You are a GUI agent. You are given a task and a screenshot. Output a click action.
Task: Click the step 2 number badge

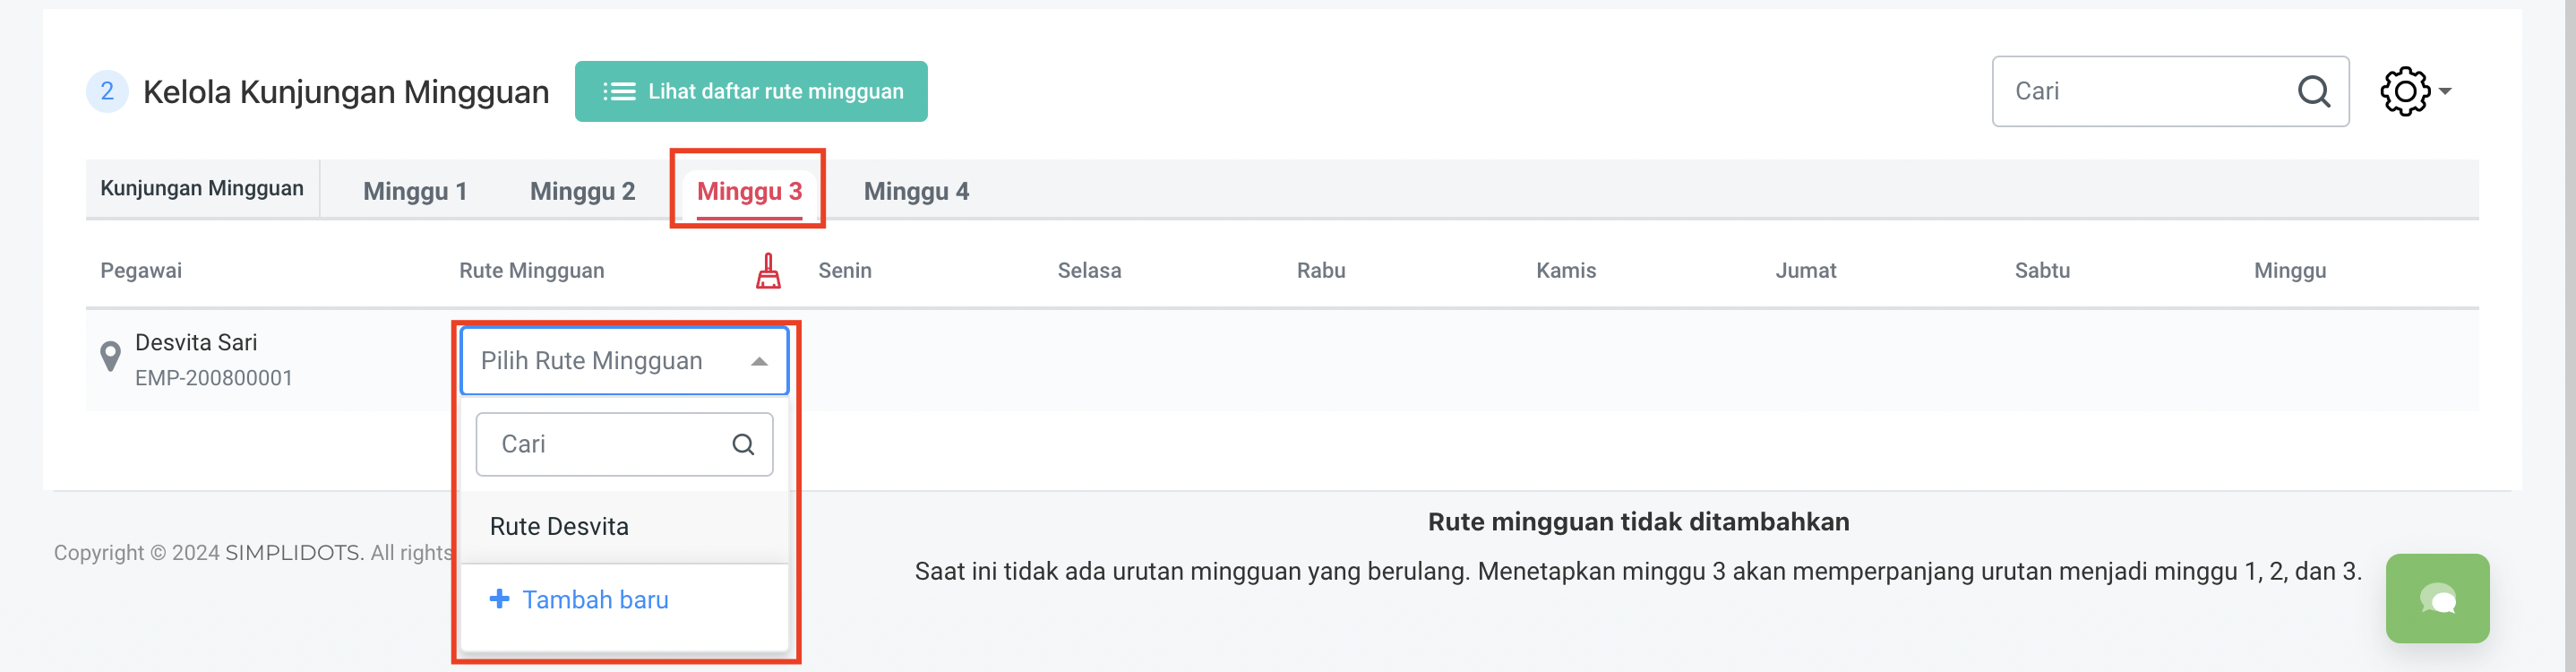click(x=107, y=92)
